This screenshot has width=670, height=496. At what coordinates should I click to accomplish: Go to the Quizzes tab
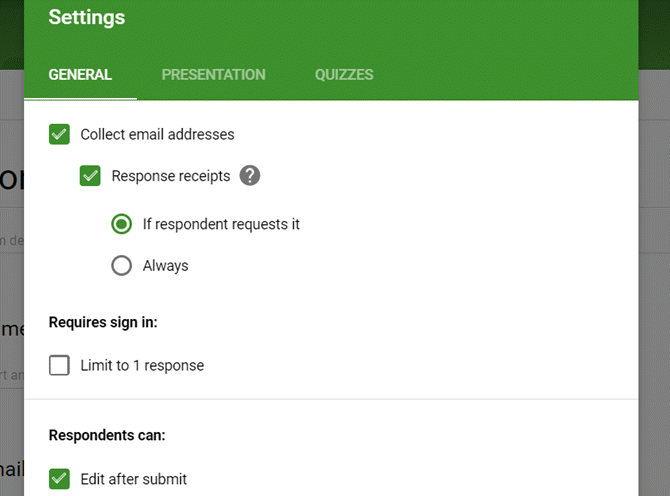click(344, 75)
